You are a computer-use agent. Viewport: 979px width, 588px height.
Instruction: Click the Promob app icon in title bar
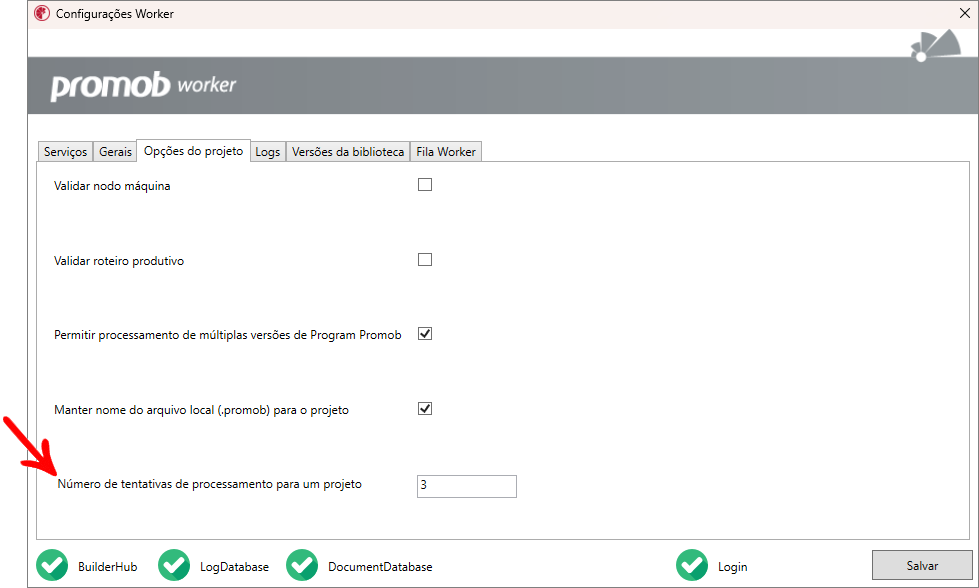(x=42, y=14)
